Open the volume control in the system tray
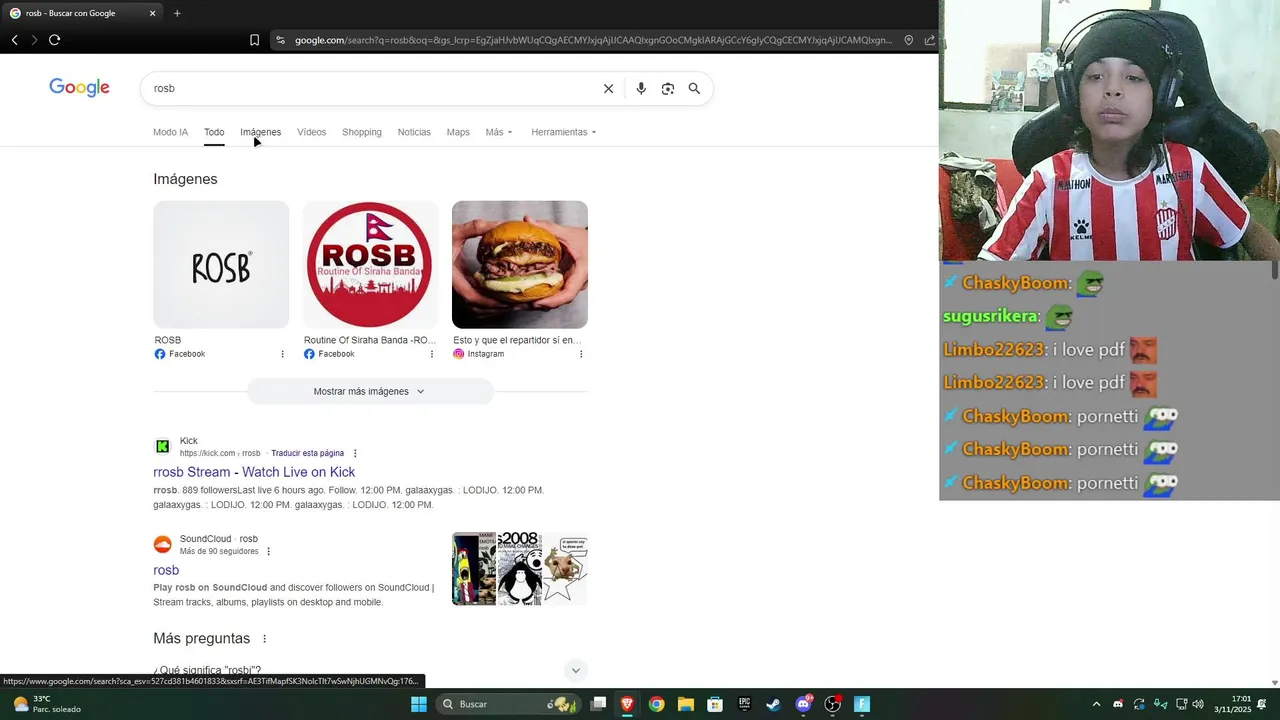Viewport: 1280px width, 720px height. click(1198, 704)
